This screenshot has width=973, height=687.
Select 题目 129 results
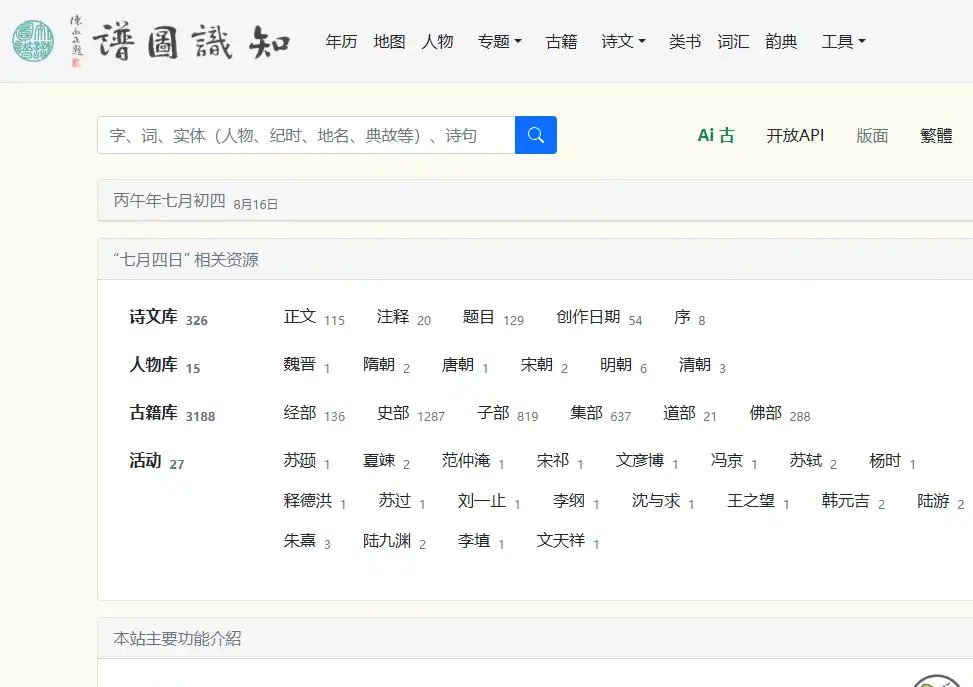coord(493,317)
